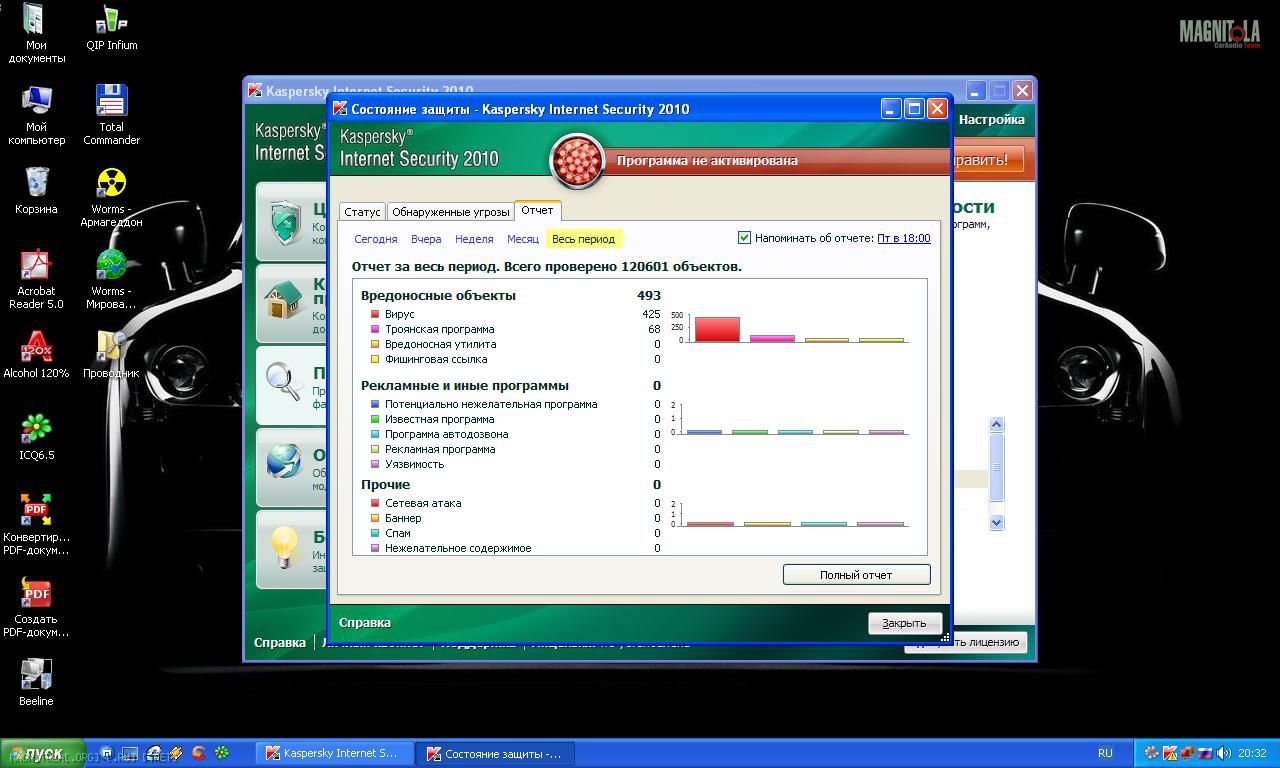This screenshot has height=768, width=1280.
Task: Open the Создать PDF-докум... icon
Action: tap(36, 607)
